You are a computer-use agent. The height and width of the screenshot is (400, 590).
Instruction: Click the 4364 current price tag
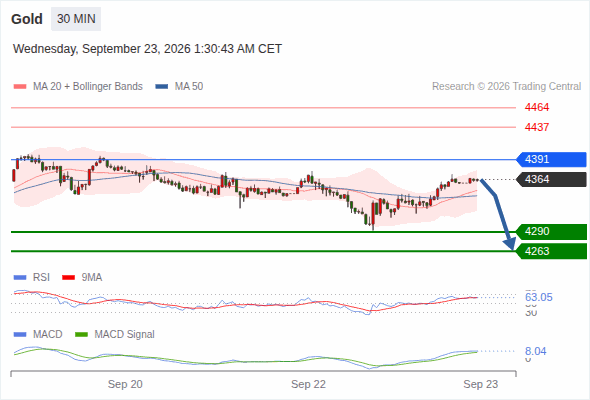[551, 179]
